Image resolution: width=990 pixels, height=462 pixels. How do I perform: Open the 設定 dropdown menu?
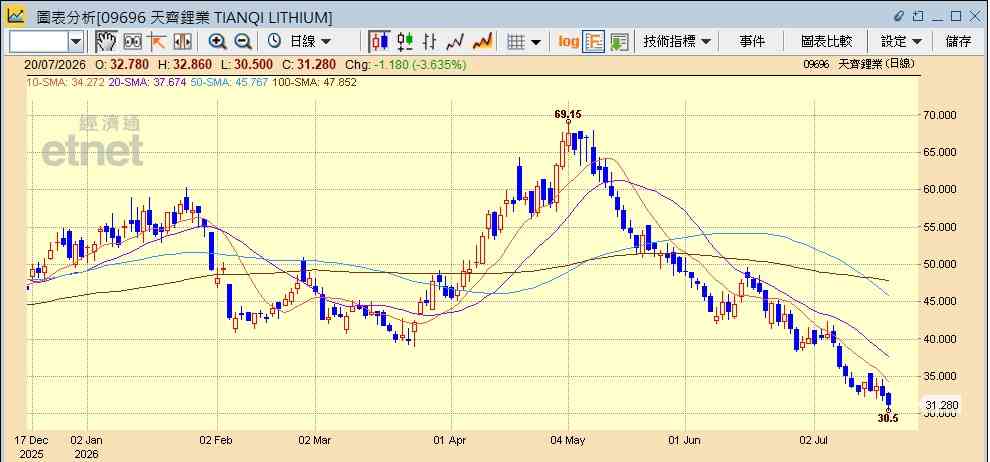(901, 42)
